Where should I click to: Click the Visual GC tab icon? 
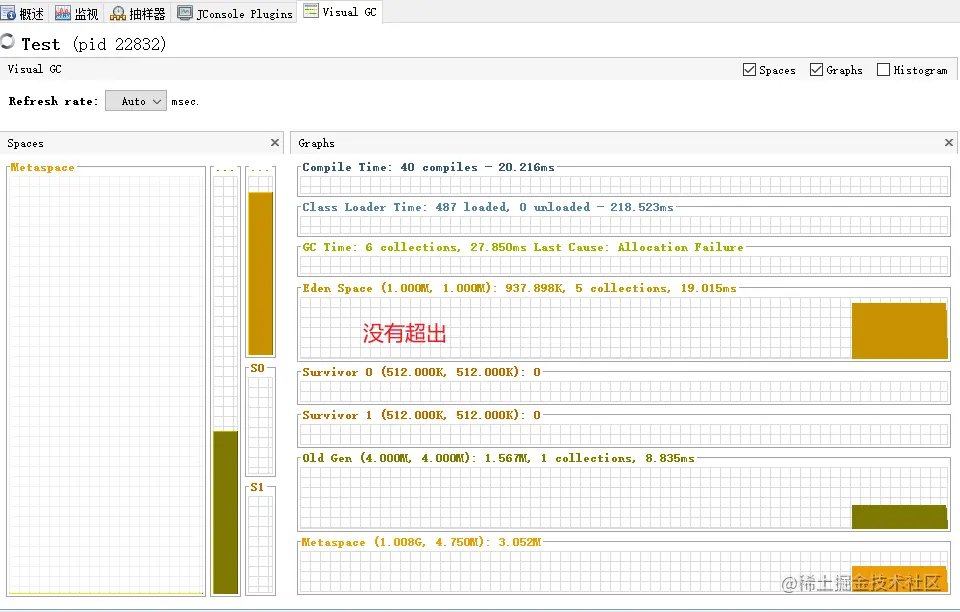click(311, 11)
